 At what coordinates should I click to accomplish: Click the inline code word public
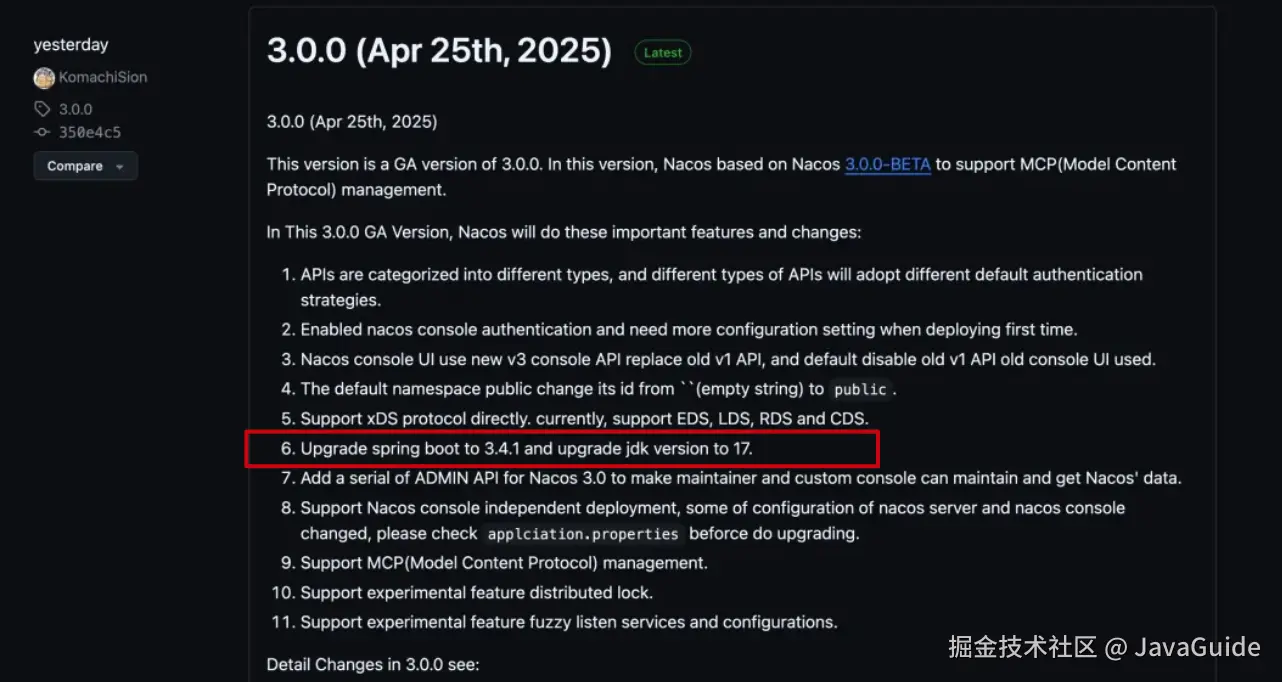859,389
